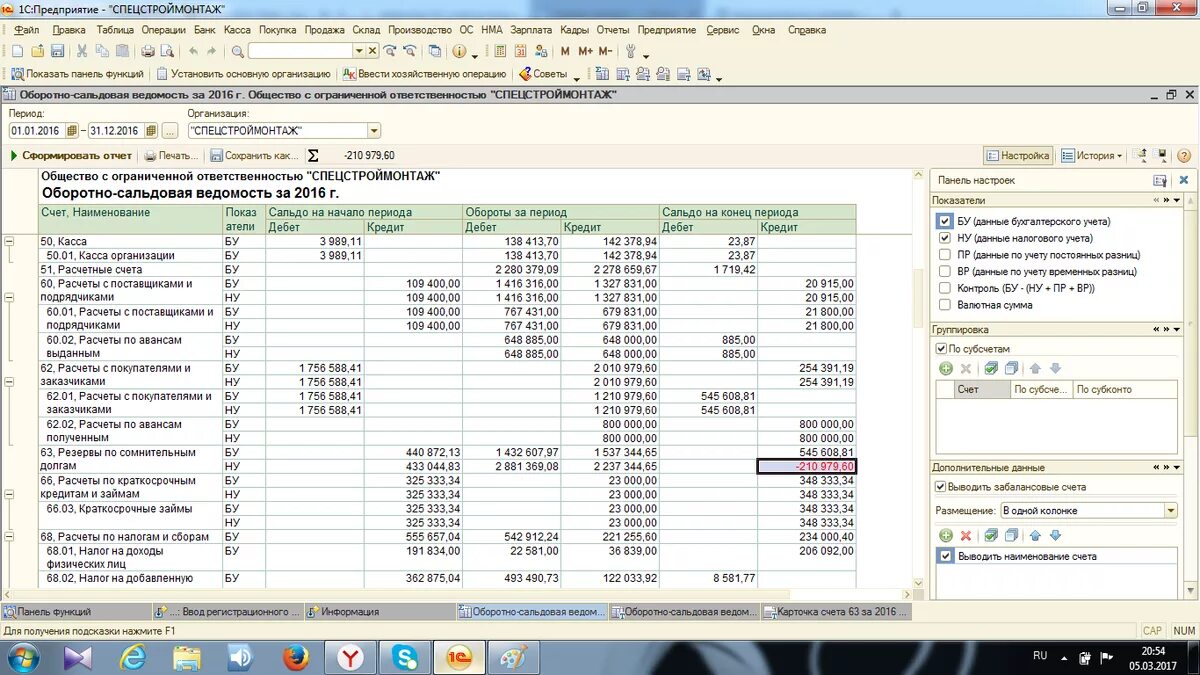Screen dimensions: 1200x675
Task: Open the Банк menu
Action: (205, 30)
